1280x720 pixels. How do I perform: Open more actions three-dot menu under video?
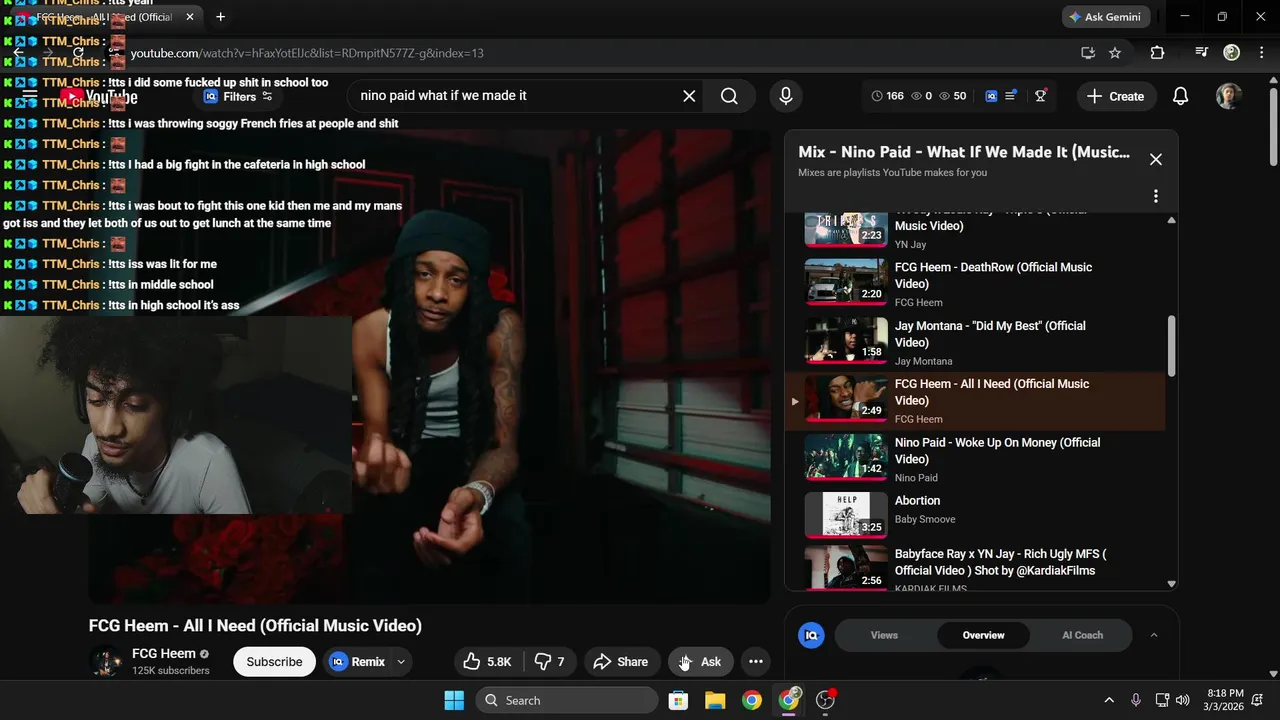tap(756, 662)
